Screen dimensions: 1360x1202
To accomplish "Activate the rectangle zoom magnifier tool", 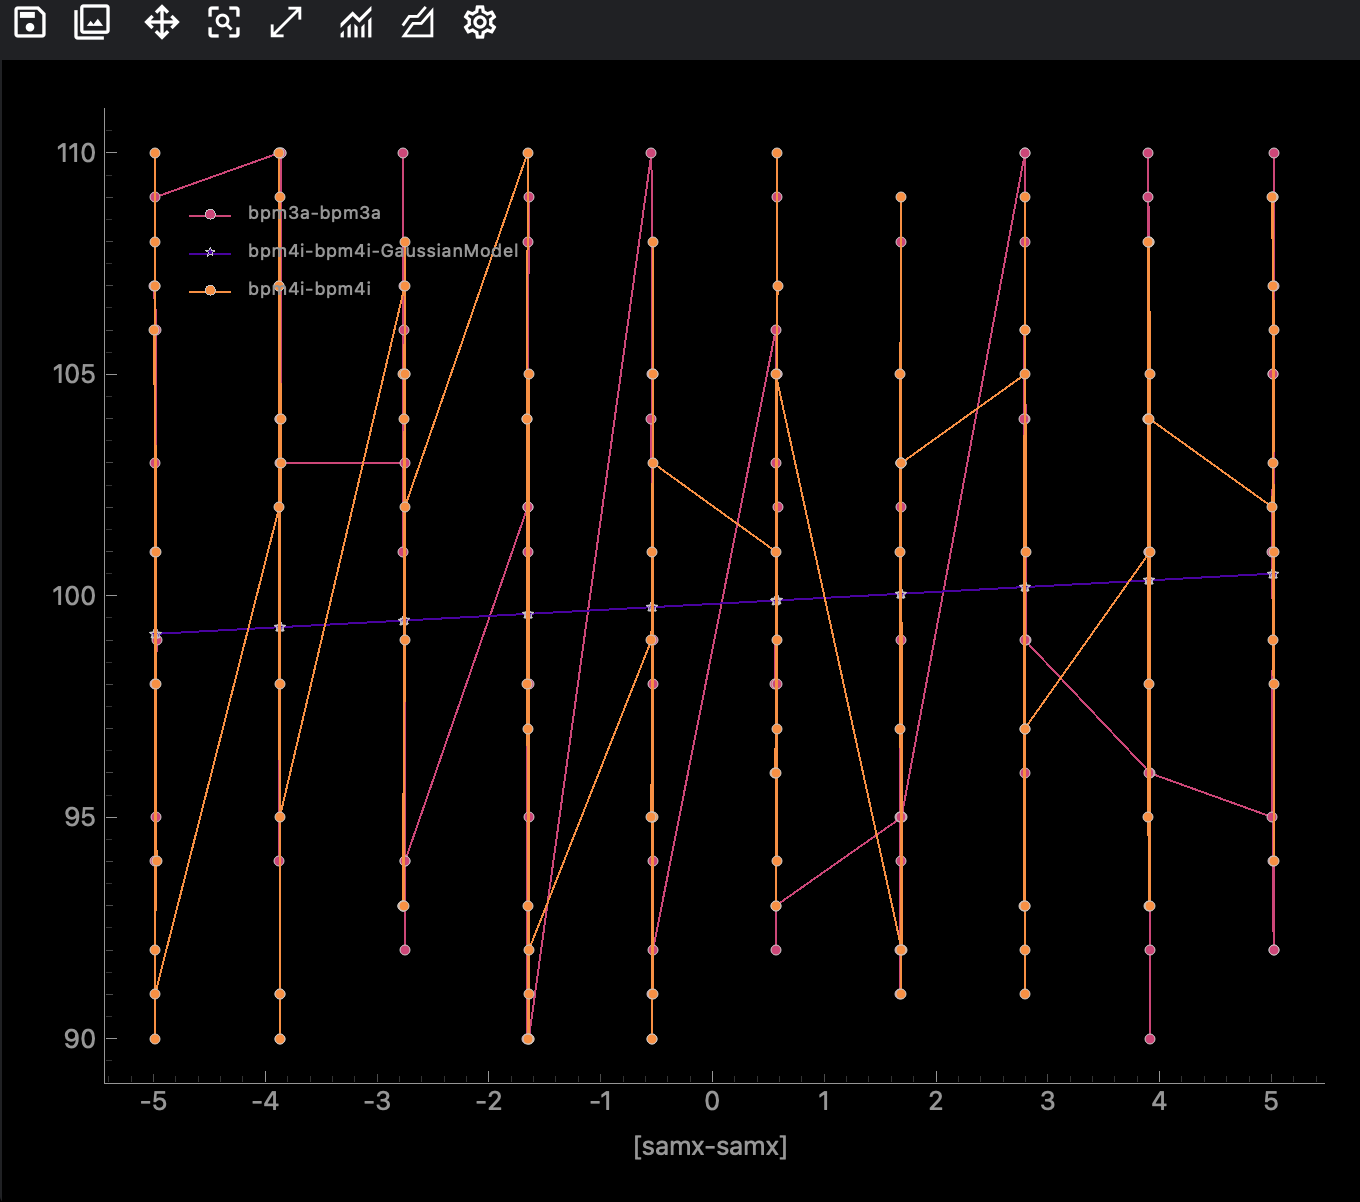I will click(x=224, y=22).
